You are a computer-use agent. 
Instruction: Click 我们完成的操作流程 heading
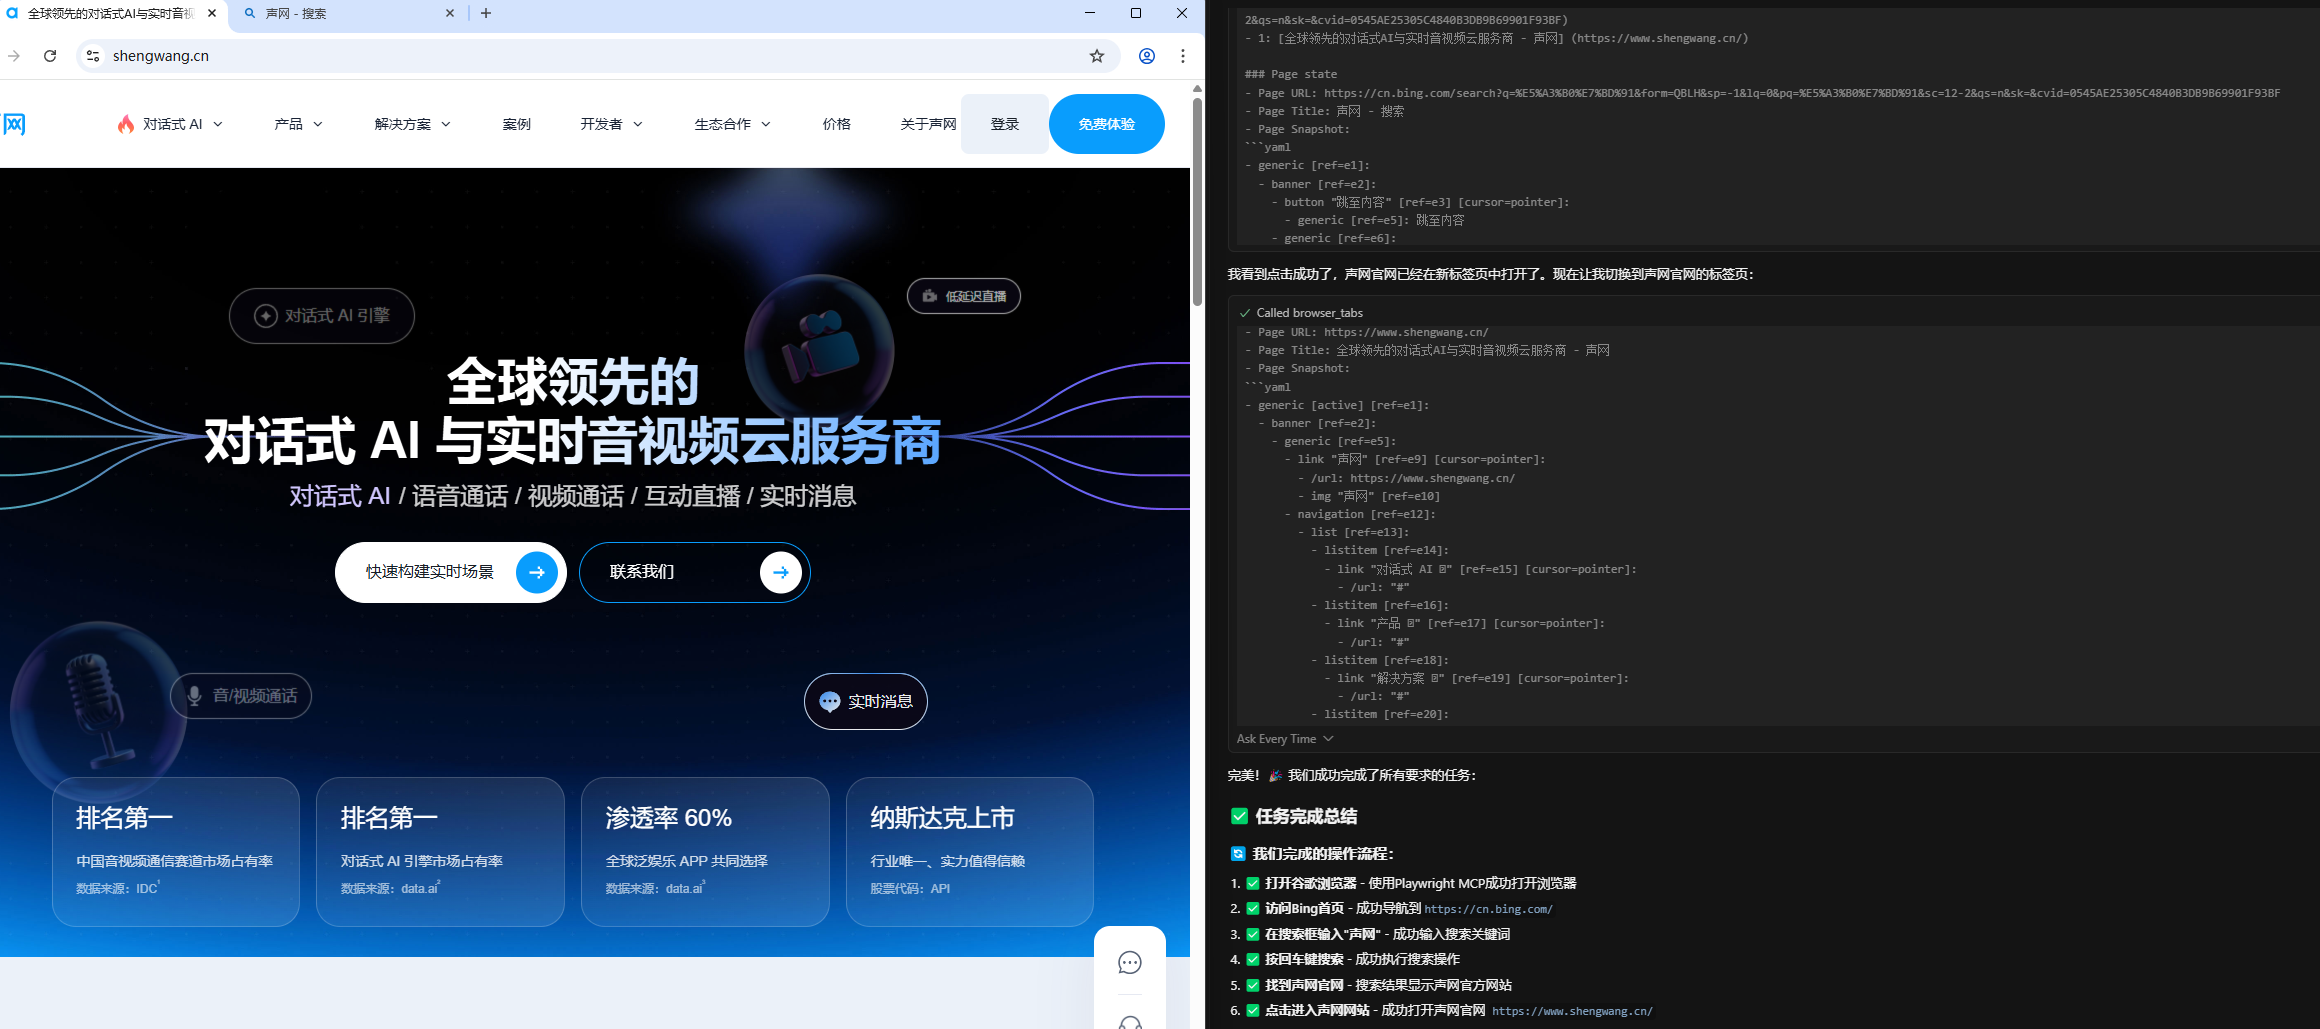coord(1324,854)
